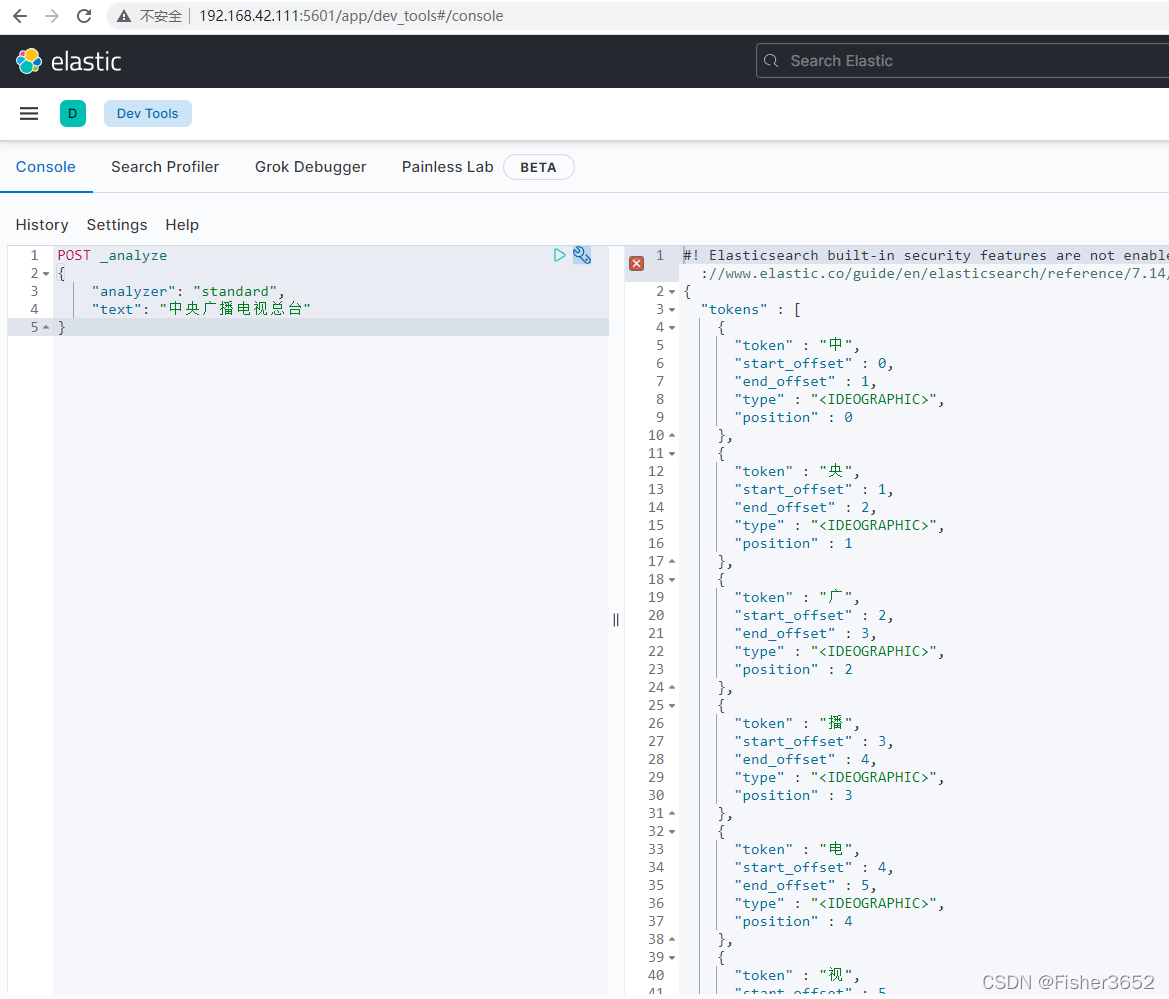
Task: Click the magnifier icon in Search Elastic
Action: 771,61
